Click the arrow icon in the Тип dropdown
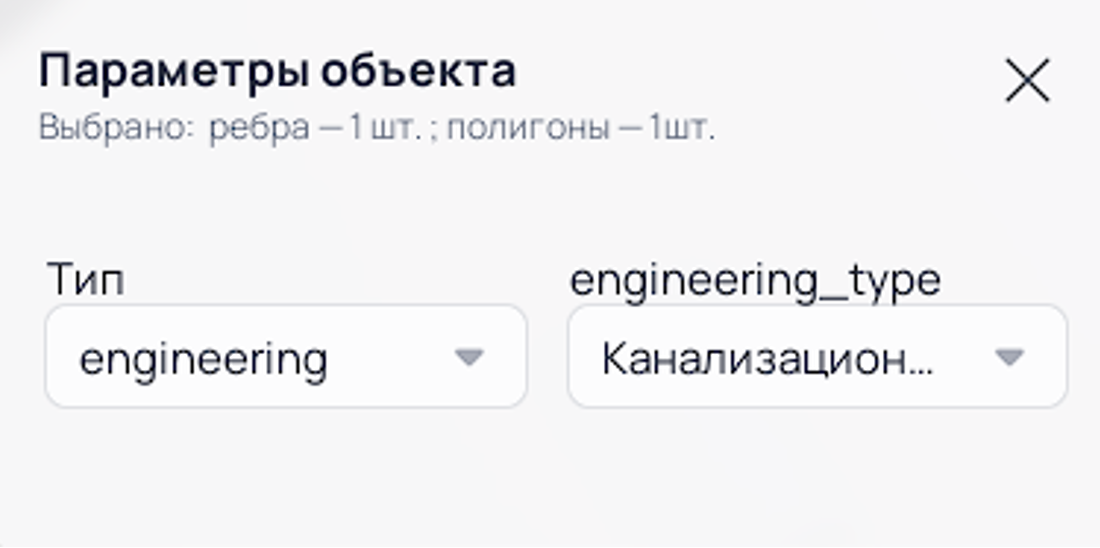1100x548 pixels. (x=468, y=357)
